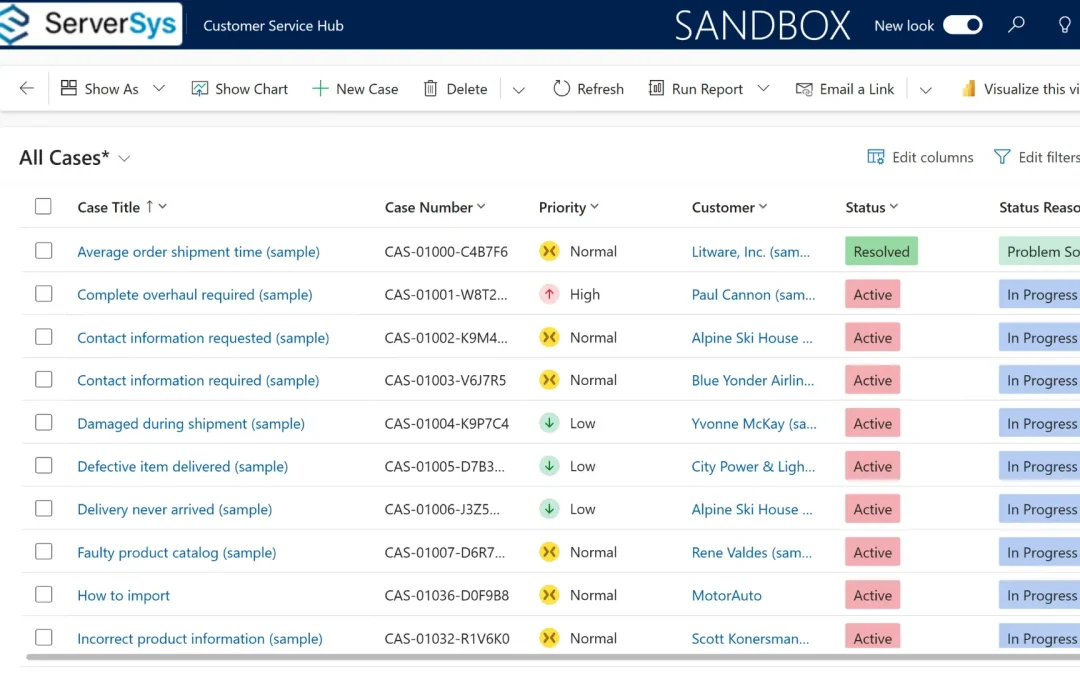Click the Customer Service Hub app name
This screenshot has height=675, width=1080.
tap(273, 25)
